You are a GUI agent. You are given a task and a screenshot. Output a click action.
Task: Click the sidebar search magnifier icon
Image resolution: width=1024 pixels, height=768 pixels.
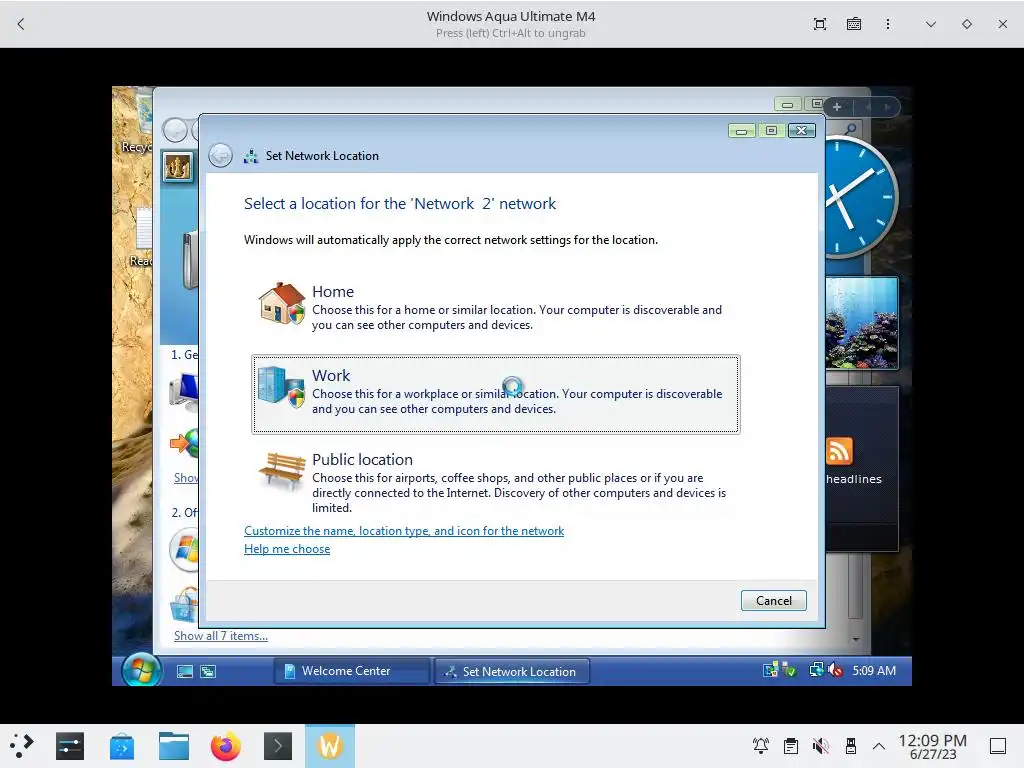pyautogui.click(x=850, y=129)
